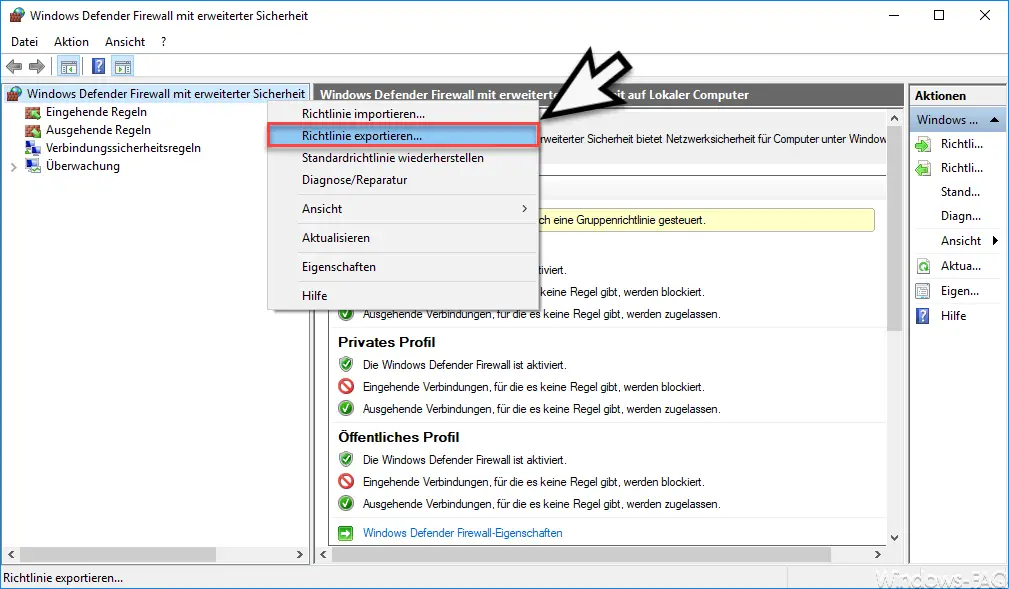Open the Ansicht menu in menu bar

tap(125, 42)
